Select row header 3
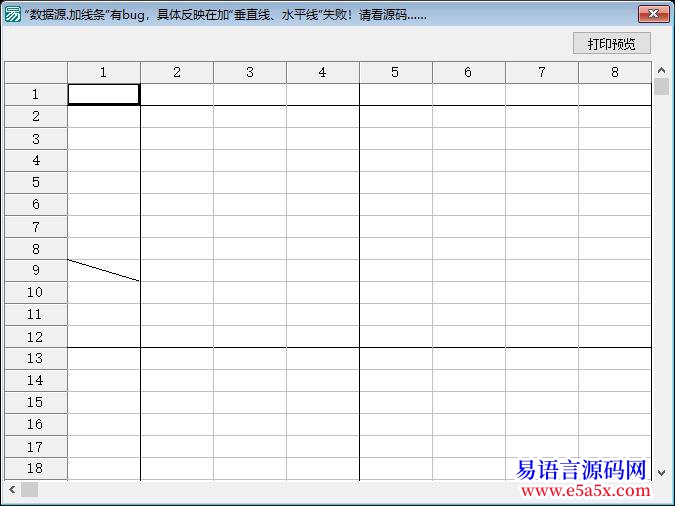Screen dimensions: 675x506 tap(36, 139)
